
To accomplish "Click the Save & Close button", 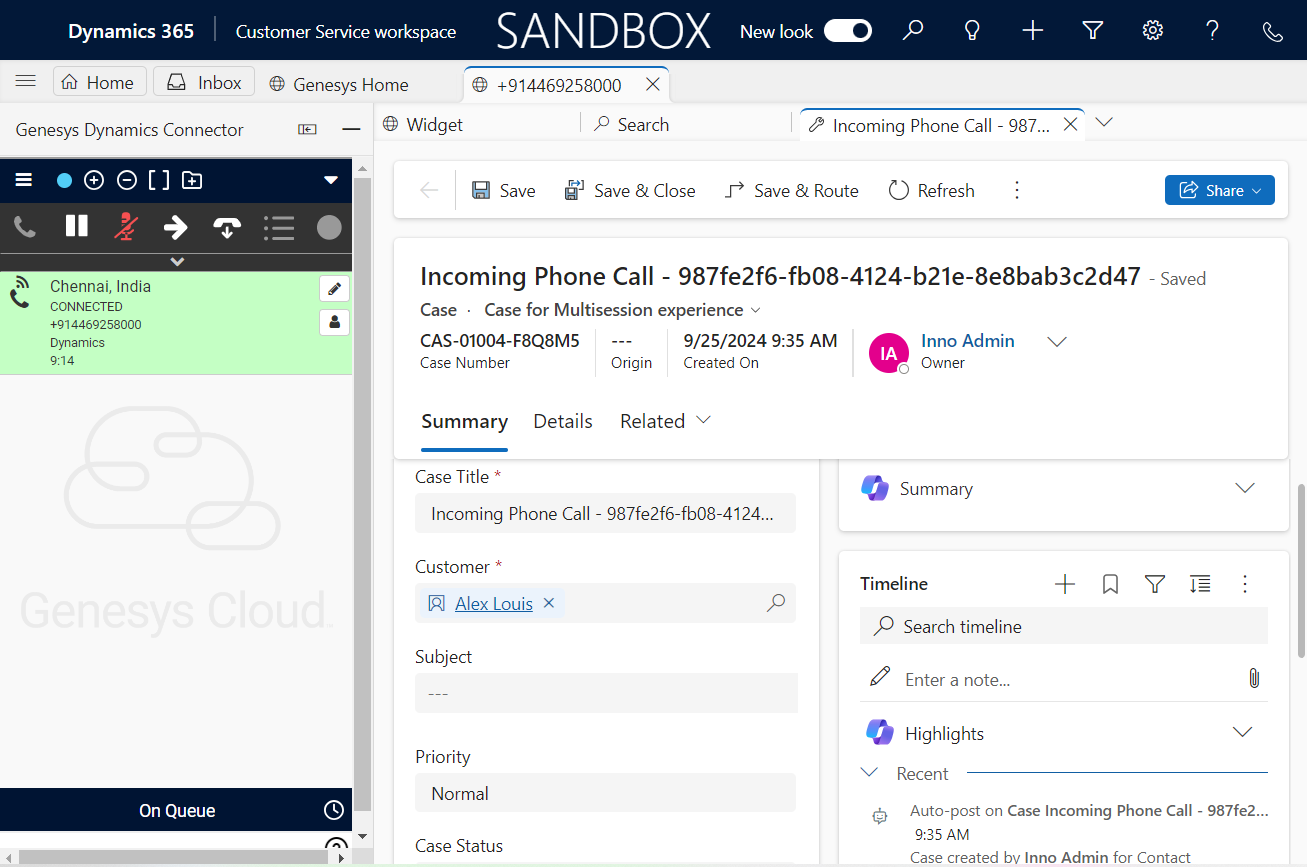I will (630, 190).
